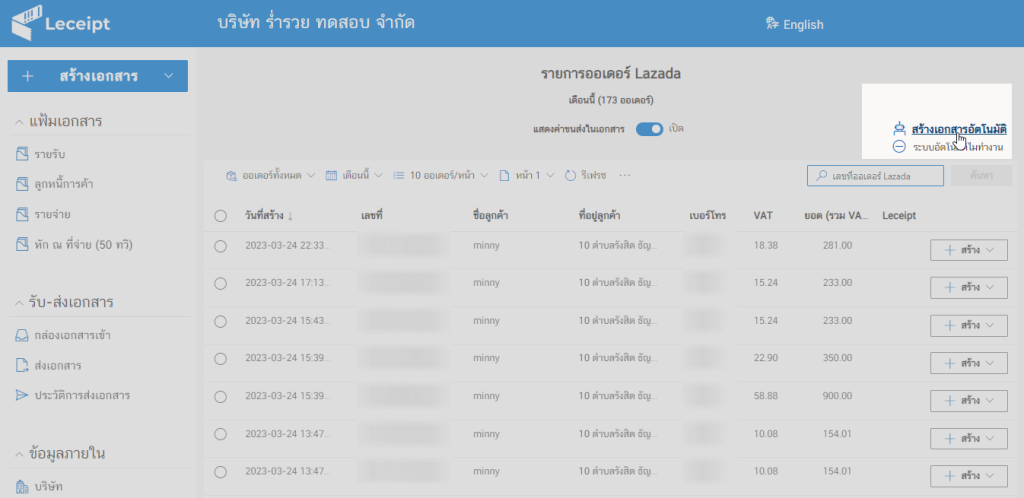1024x498 pixels.
Task: Select all orders with header radio circle
Action: pos(220,216)
